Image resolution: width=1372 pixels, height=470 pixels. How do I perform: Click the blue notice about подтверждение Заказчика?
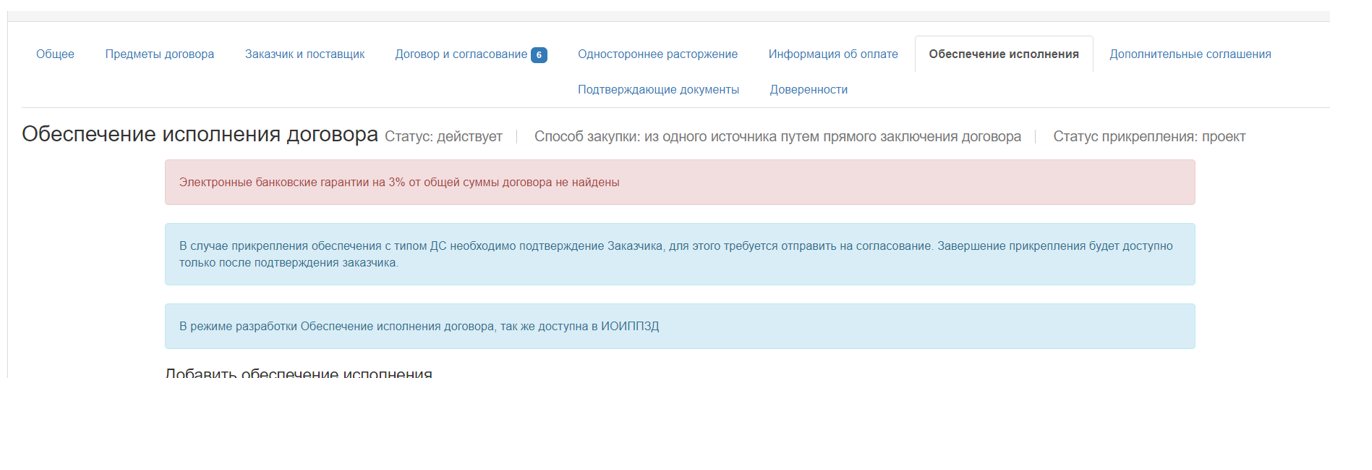tap(679, 254)
